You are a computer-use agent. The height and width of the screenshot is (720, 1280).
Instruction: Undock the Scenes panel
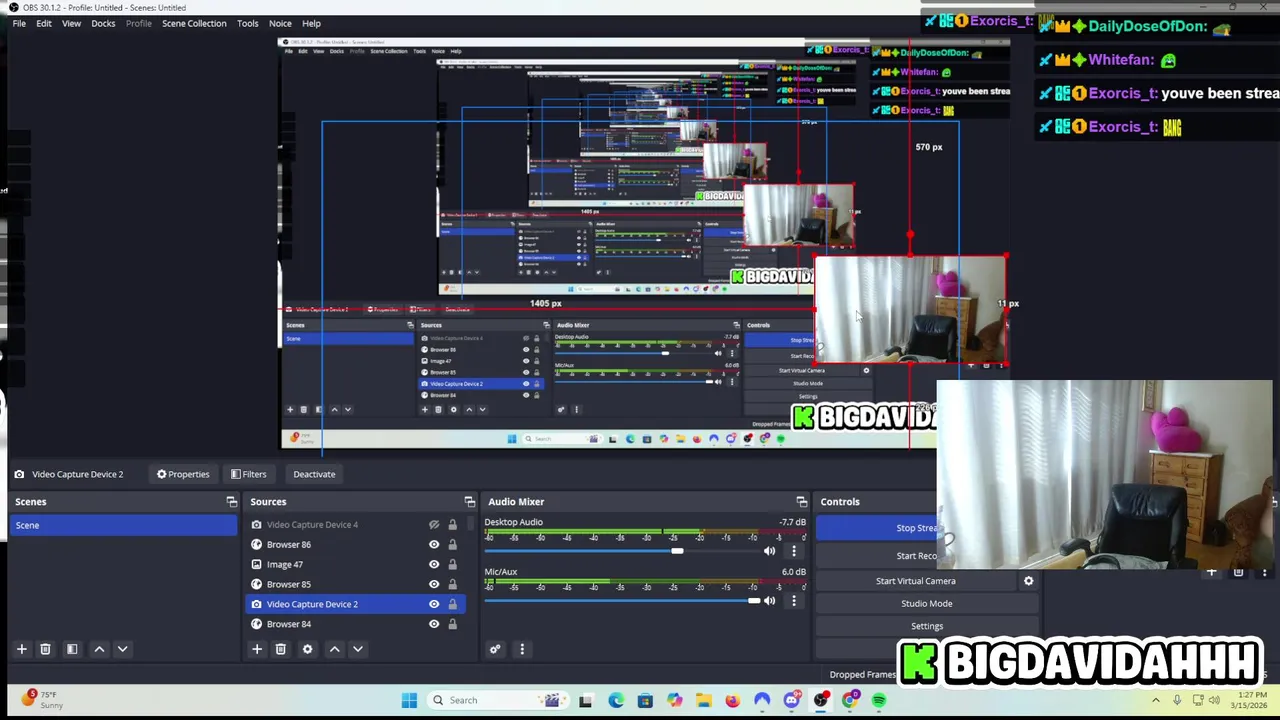(x=232, y=502)
